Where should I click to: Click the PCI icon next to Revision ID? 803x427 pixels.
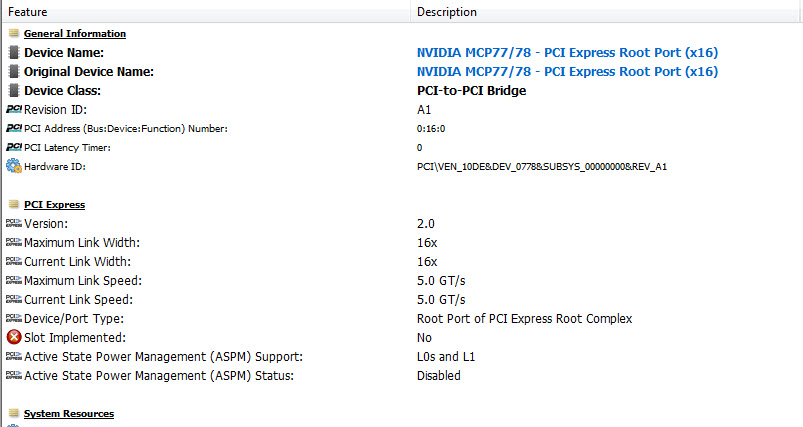(x=14, y=109)
